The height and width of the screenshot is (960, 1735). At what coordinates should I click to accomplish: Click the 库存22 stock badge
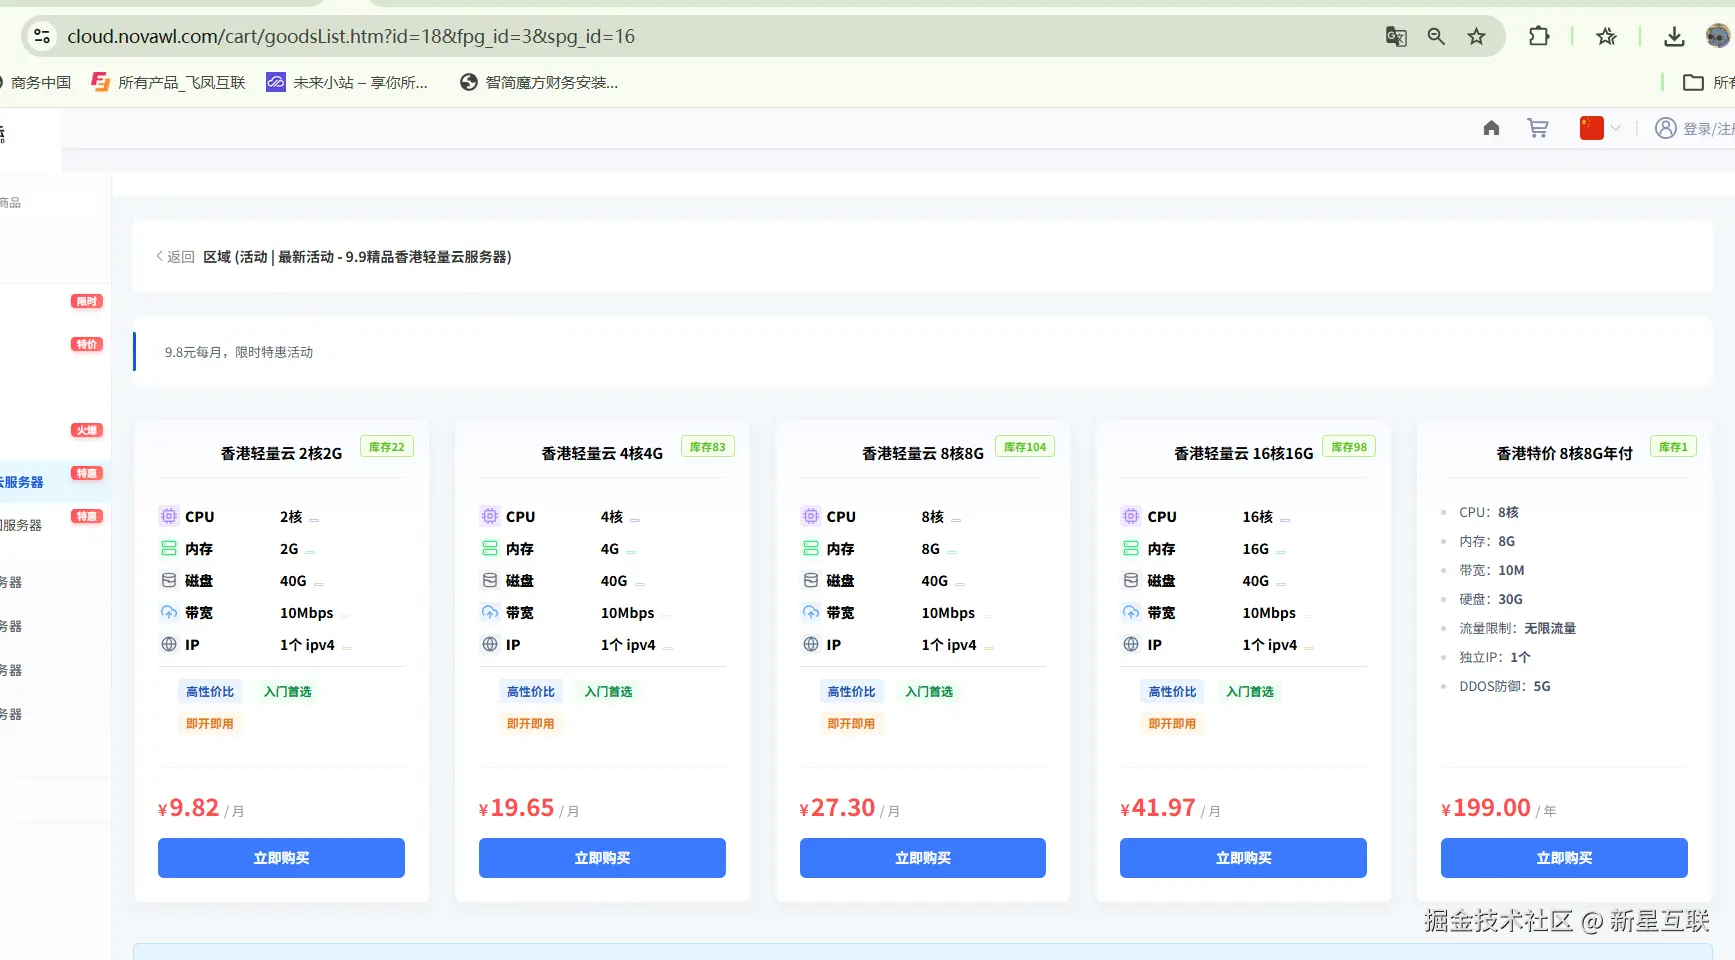point(387,447)
